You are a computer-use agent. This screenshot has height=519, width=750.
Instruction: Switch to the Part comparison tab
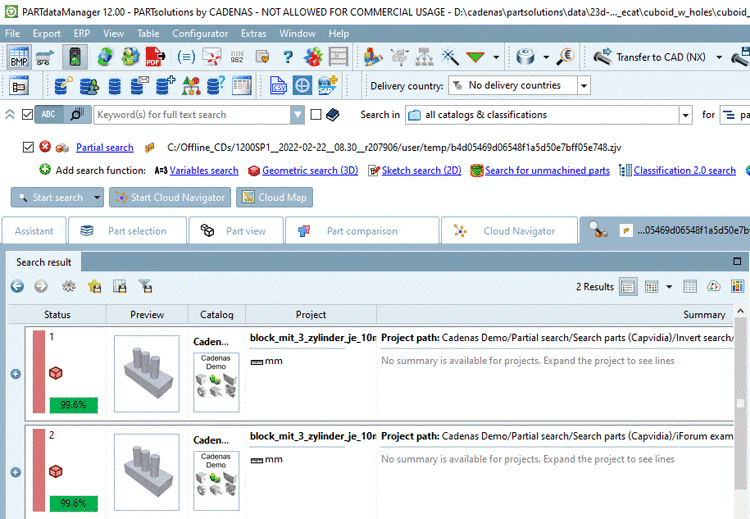click(x=362, y=231)
